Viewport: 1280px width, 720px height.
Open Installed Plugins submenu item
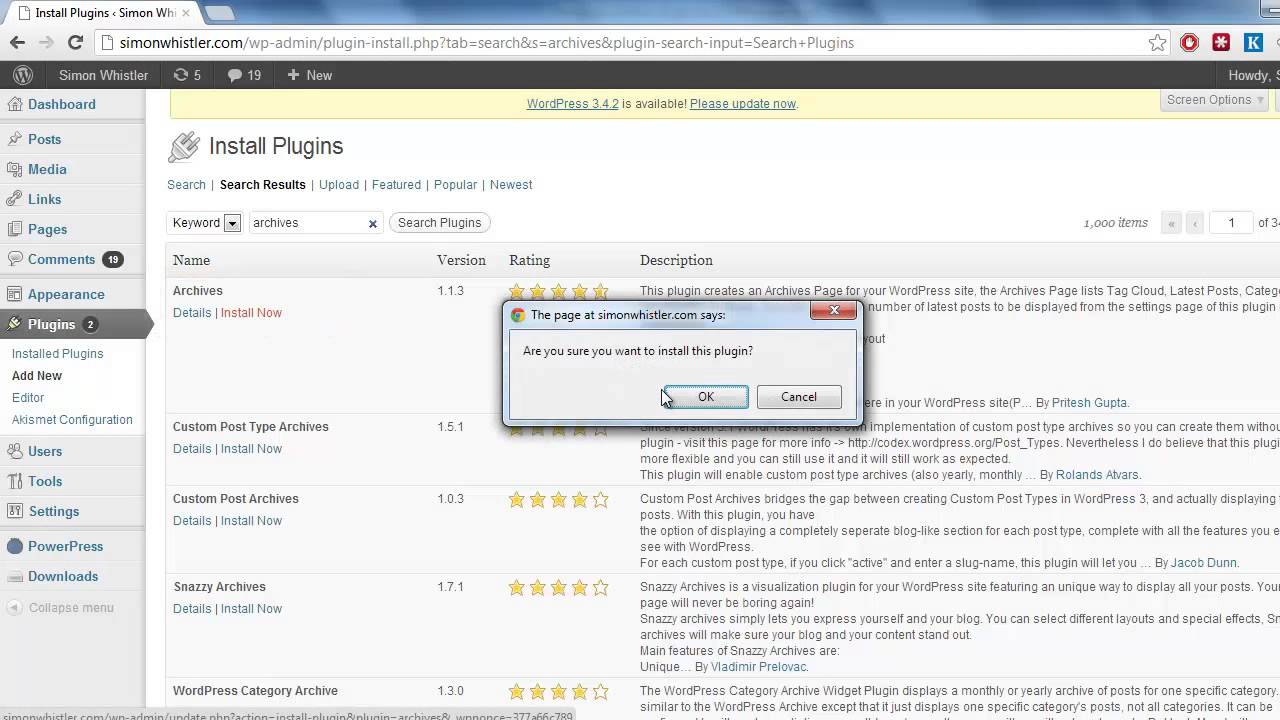coord(57,353)
